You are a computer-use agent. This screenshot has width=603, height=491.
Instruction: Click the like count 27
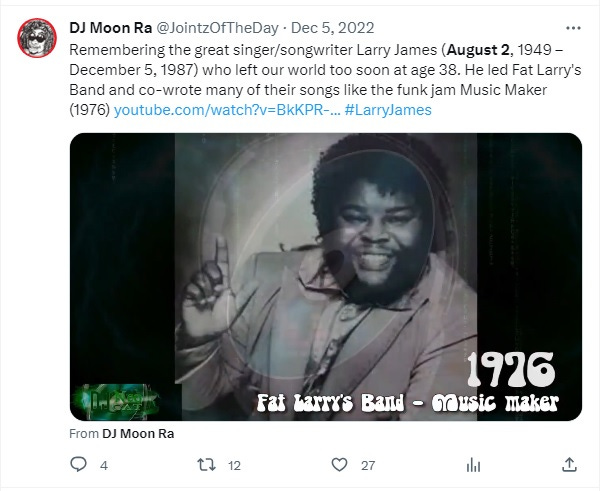[x=368, y=466]
